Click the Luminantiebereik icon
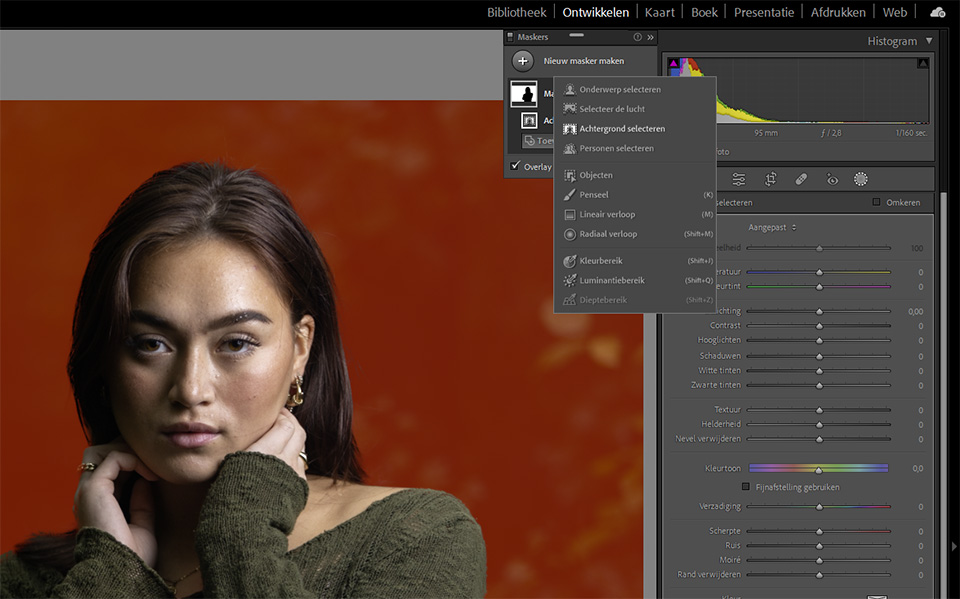This screenshot has width=960, height=599. tap(569, 281)
